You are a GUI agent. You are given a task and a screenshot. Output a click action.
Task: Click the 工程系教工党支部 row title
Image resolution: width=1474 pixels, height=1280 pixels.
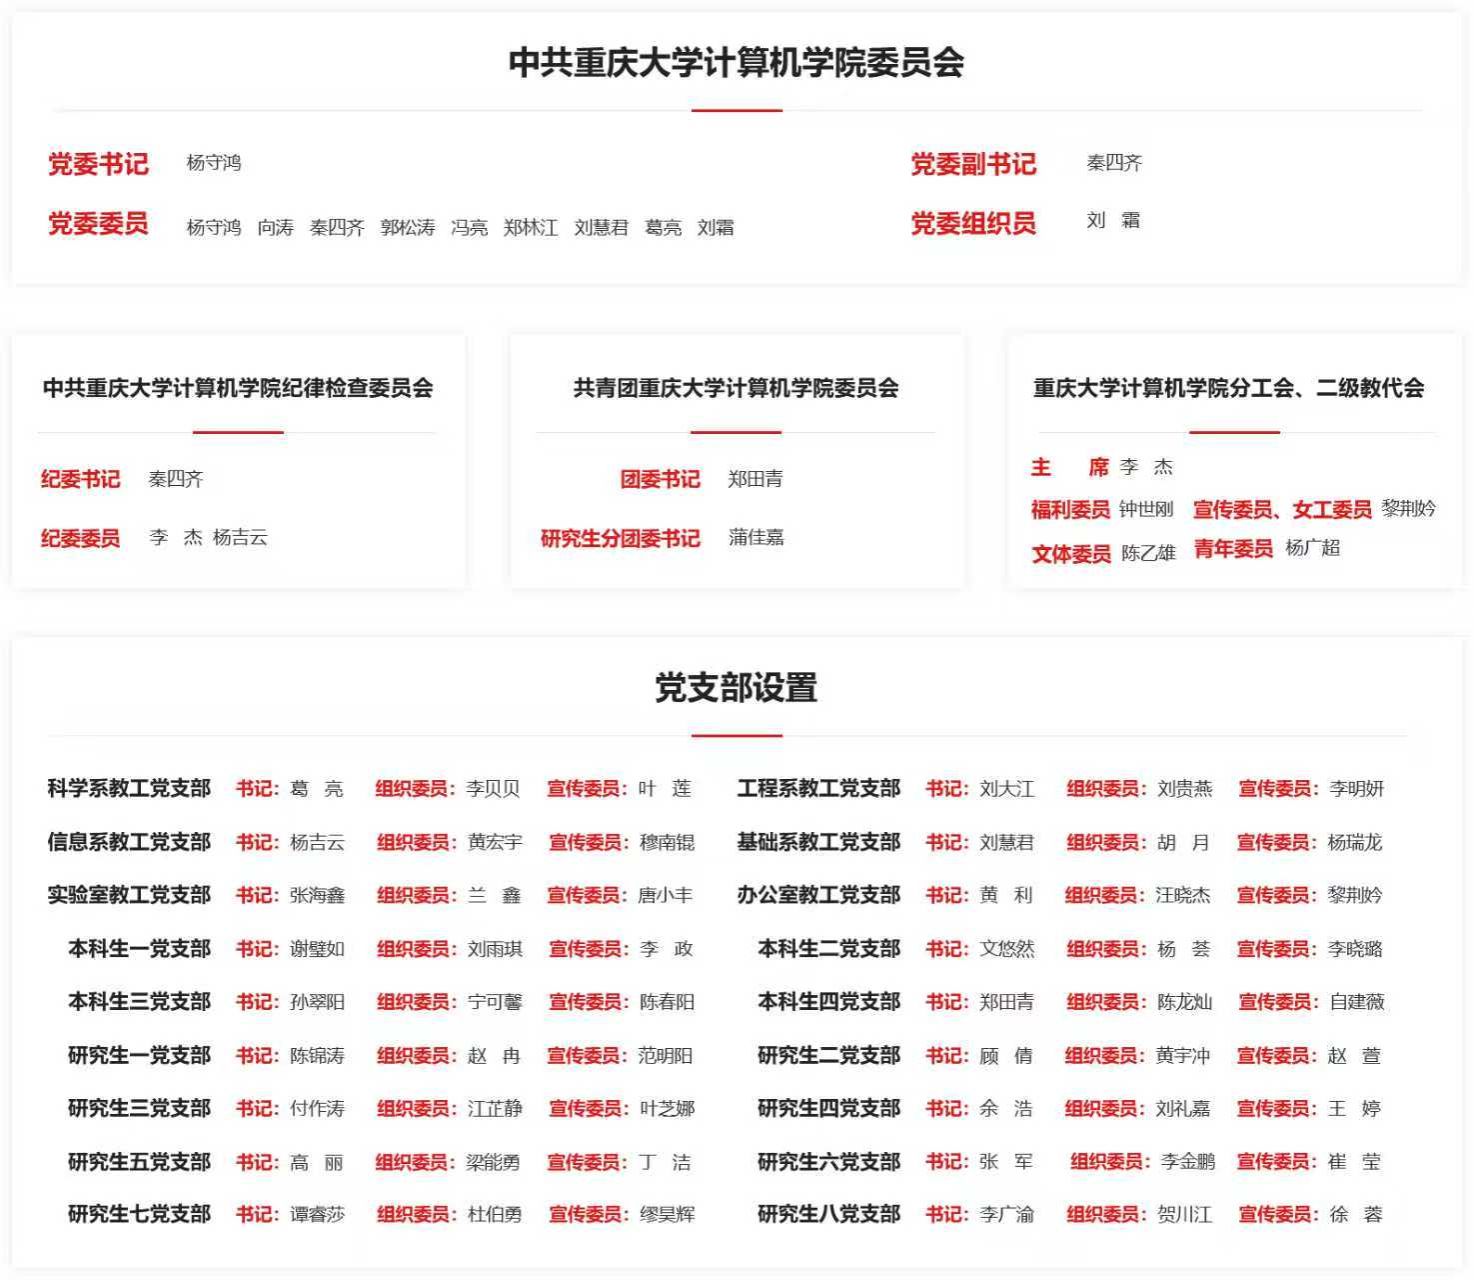(818, 789)
